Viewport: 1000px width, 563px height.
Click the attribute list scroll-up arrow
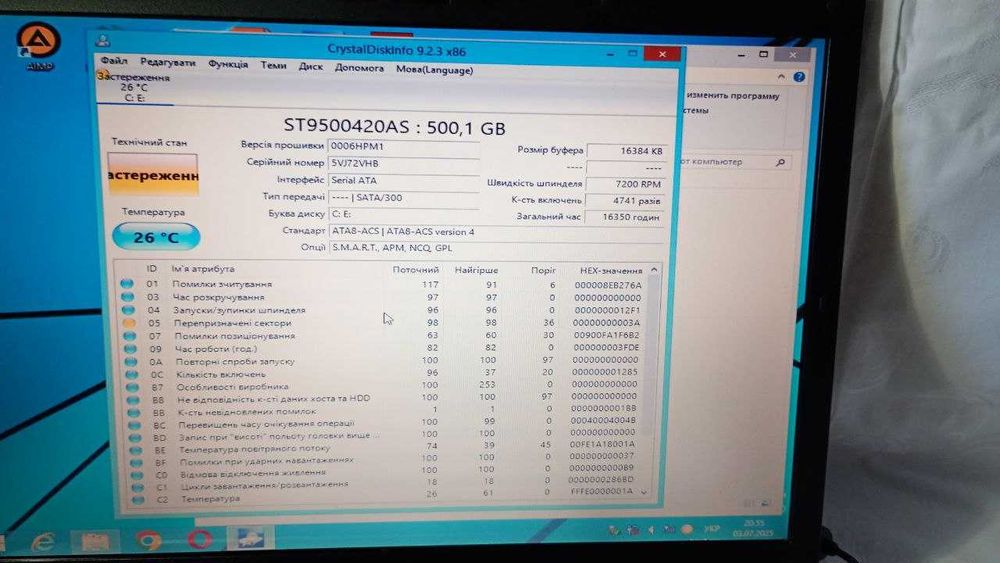pos(654,270)
